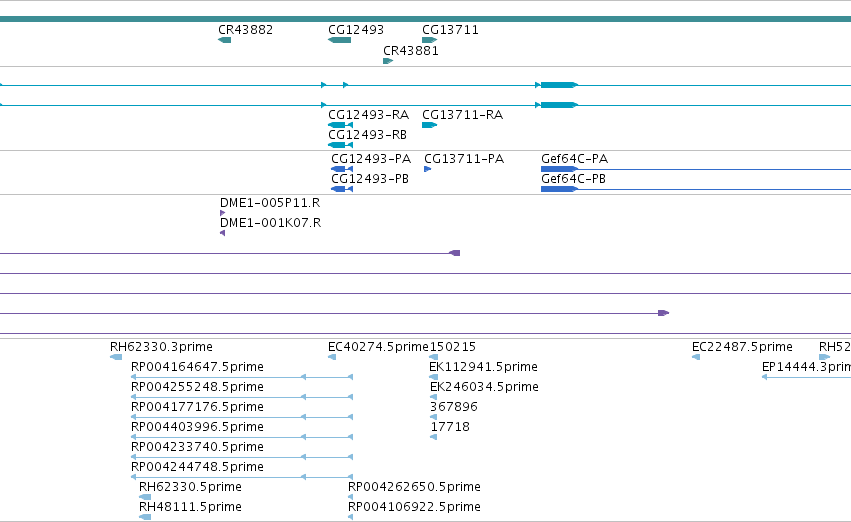This screenshot has width=851, height=522.
Task: Click the CG12493-RA transcript label
Action: (x=368, y=114)
